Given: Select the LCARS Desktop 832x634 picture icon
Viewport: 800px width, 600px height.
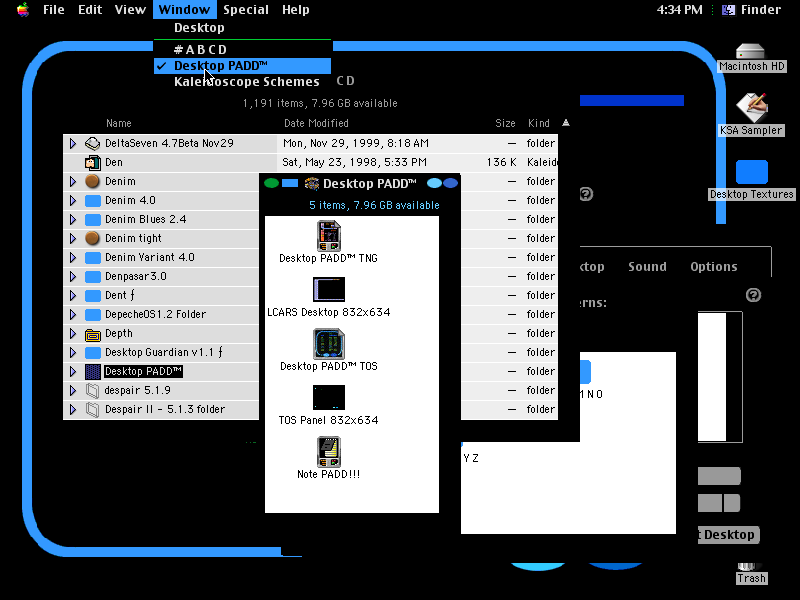Looking at the screenshot, I should (329, 290).
